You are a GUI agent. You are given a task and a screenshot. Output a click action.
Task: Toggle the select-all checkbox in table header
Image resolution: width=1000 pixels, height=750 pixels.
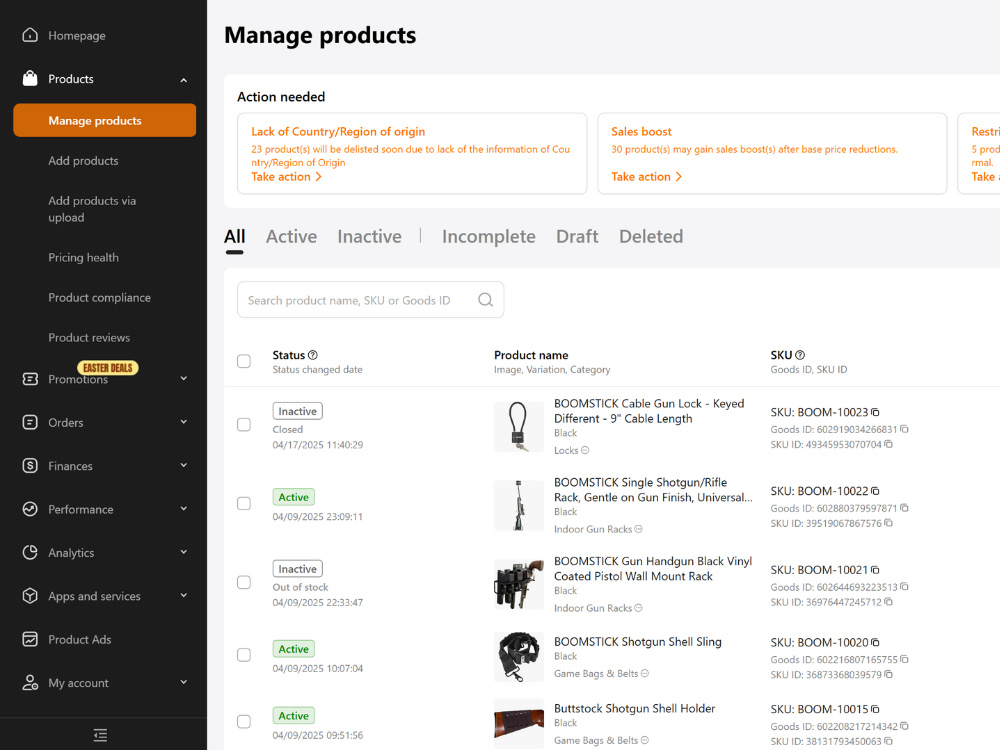tap(244, 361)
